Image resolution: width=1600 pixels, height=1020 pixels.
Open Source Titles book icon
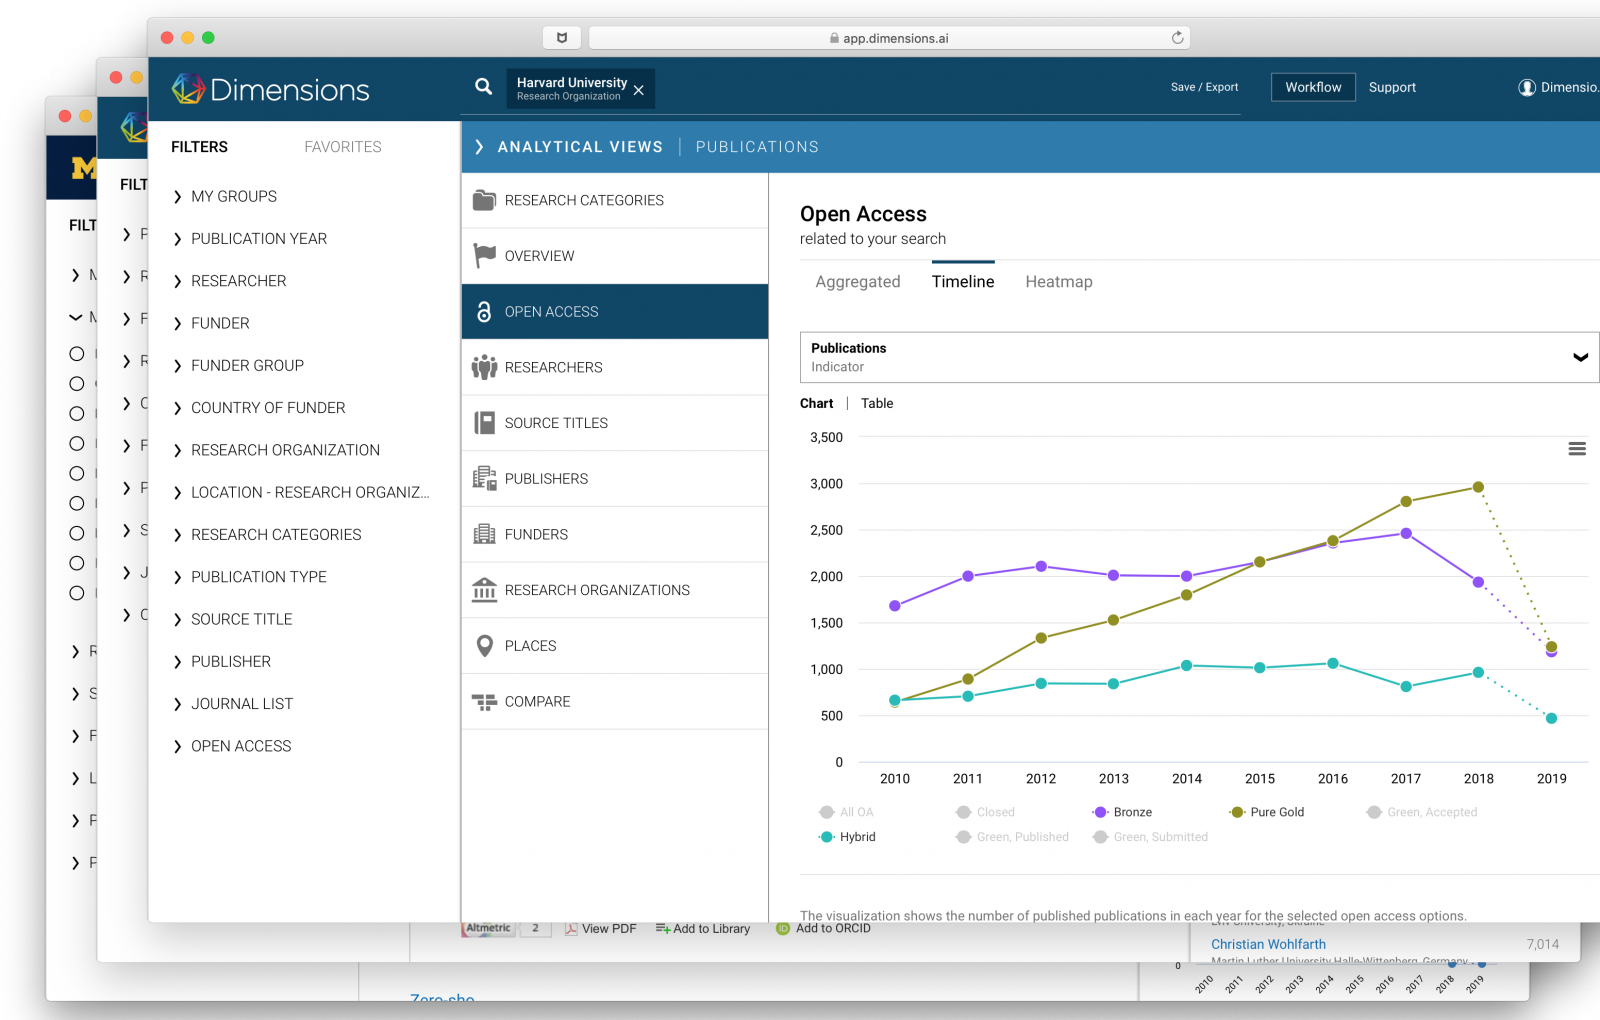[484, 423]
